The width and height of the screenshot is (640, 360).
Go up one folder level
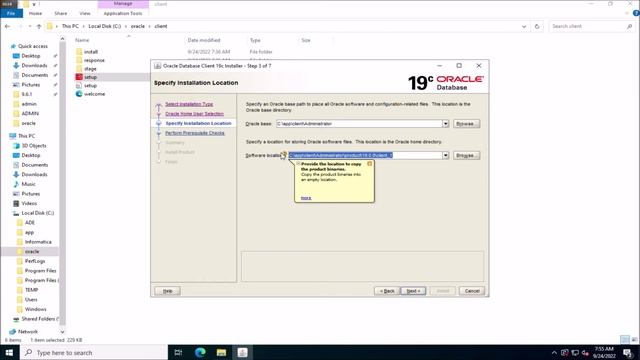39,26
